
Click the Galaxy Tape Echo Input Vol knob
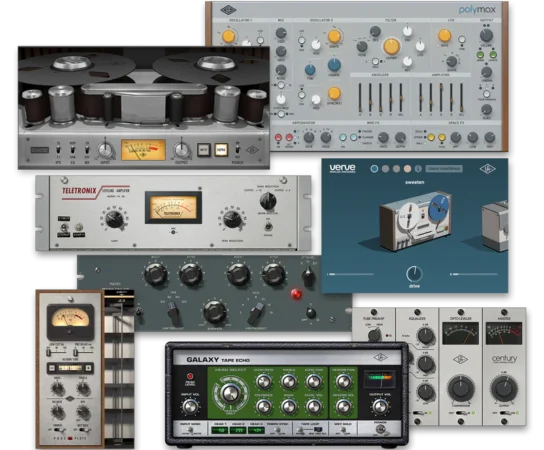tap(190, 406)
